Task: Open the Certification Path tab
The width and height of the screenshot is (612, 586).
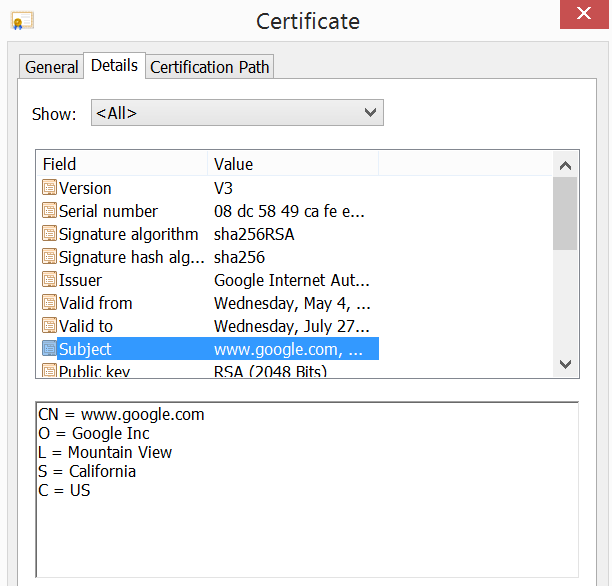Action: [210, 67]
